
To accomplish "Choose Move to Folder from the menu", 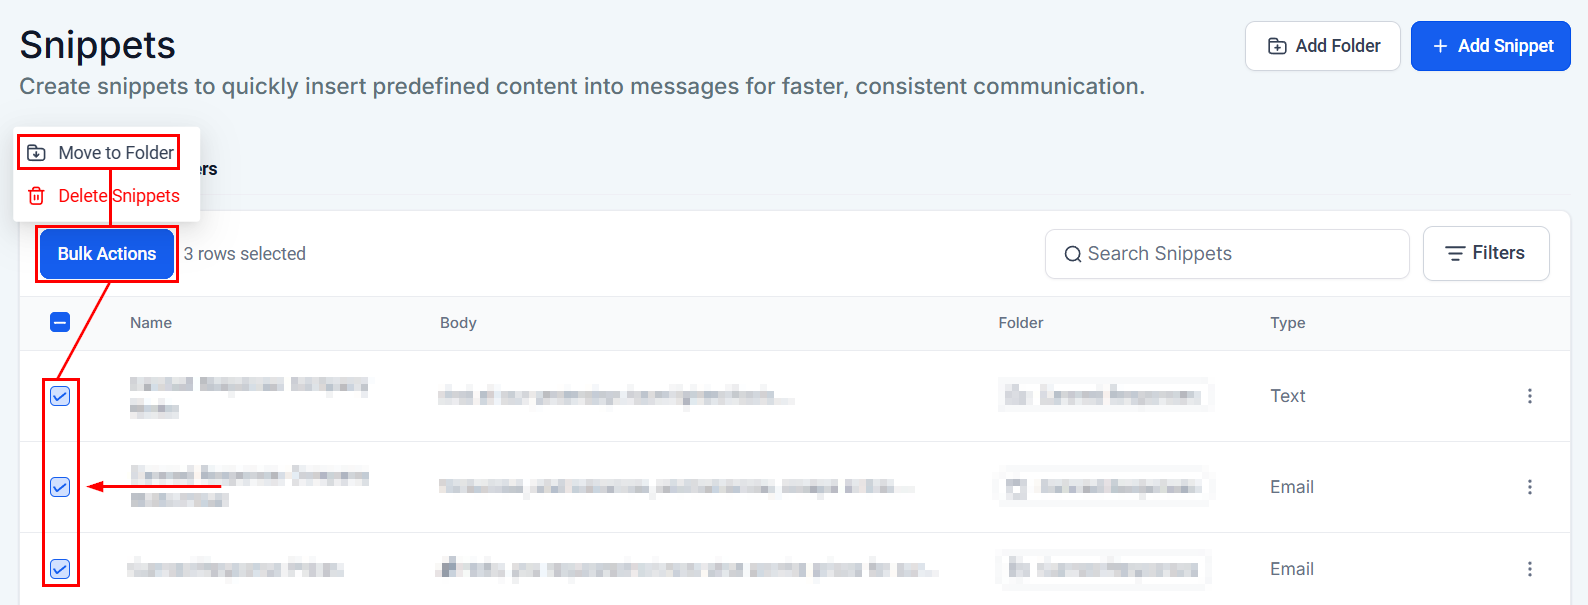I will point(116,153).
